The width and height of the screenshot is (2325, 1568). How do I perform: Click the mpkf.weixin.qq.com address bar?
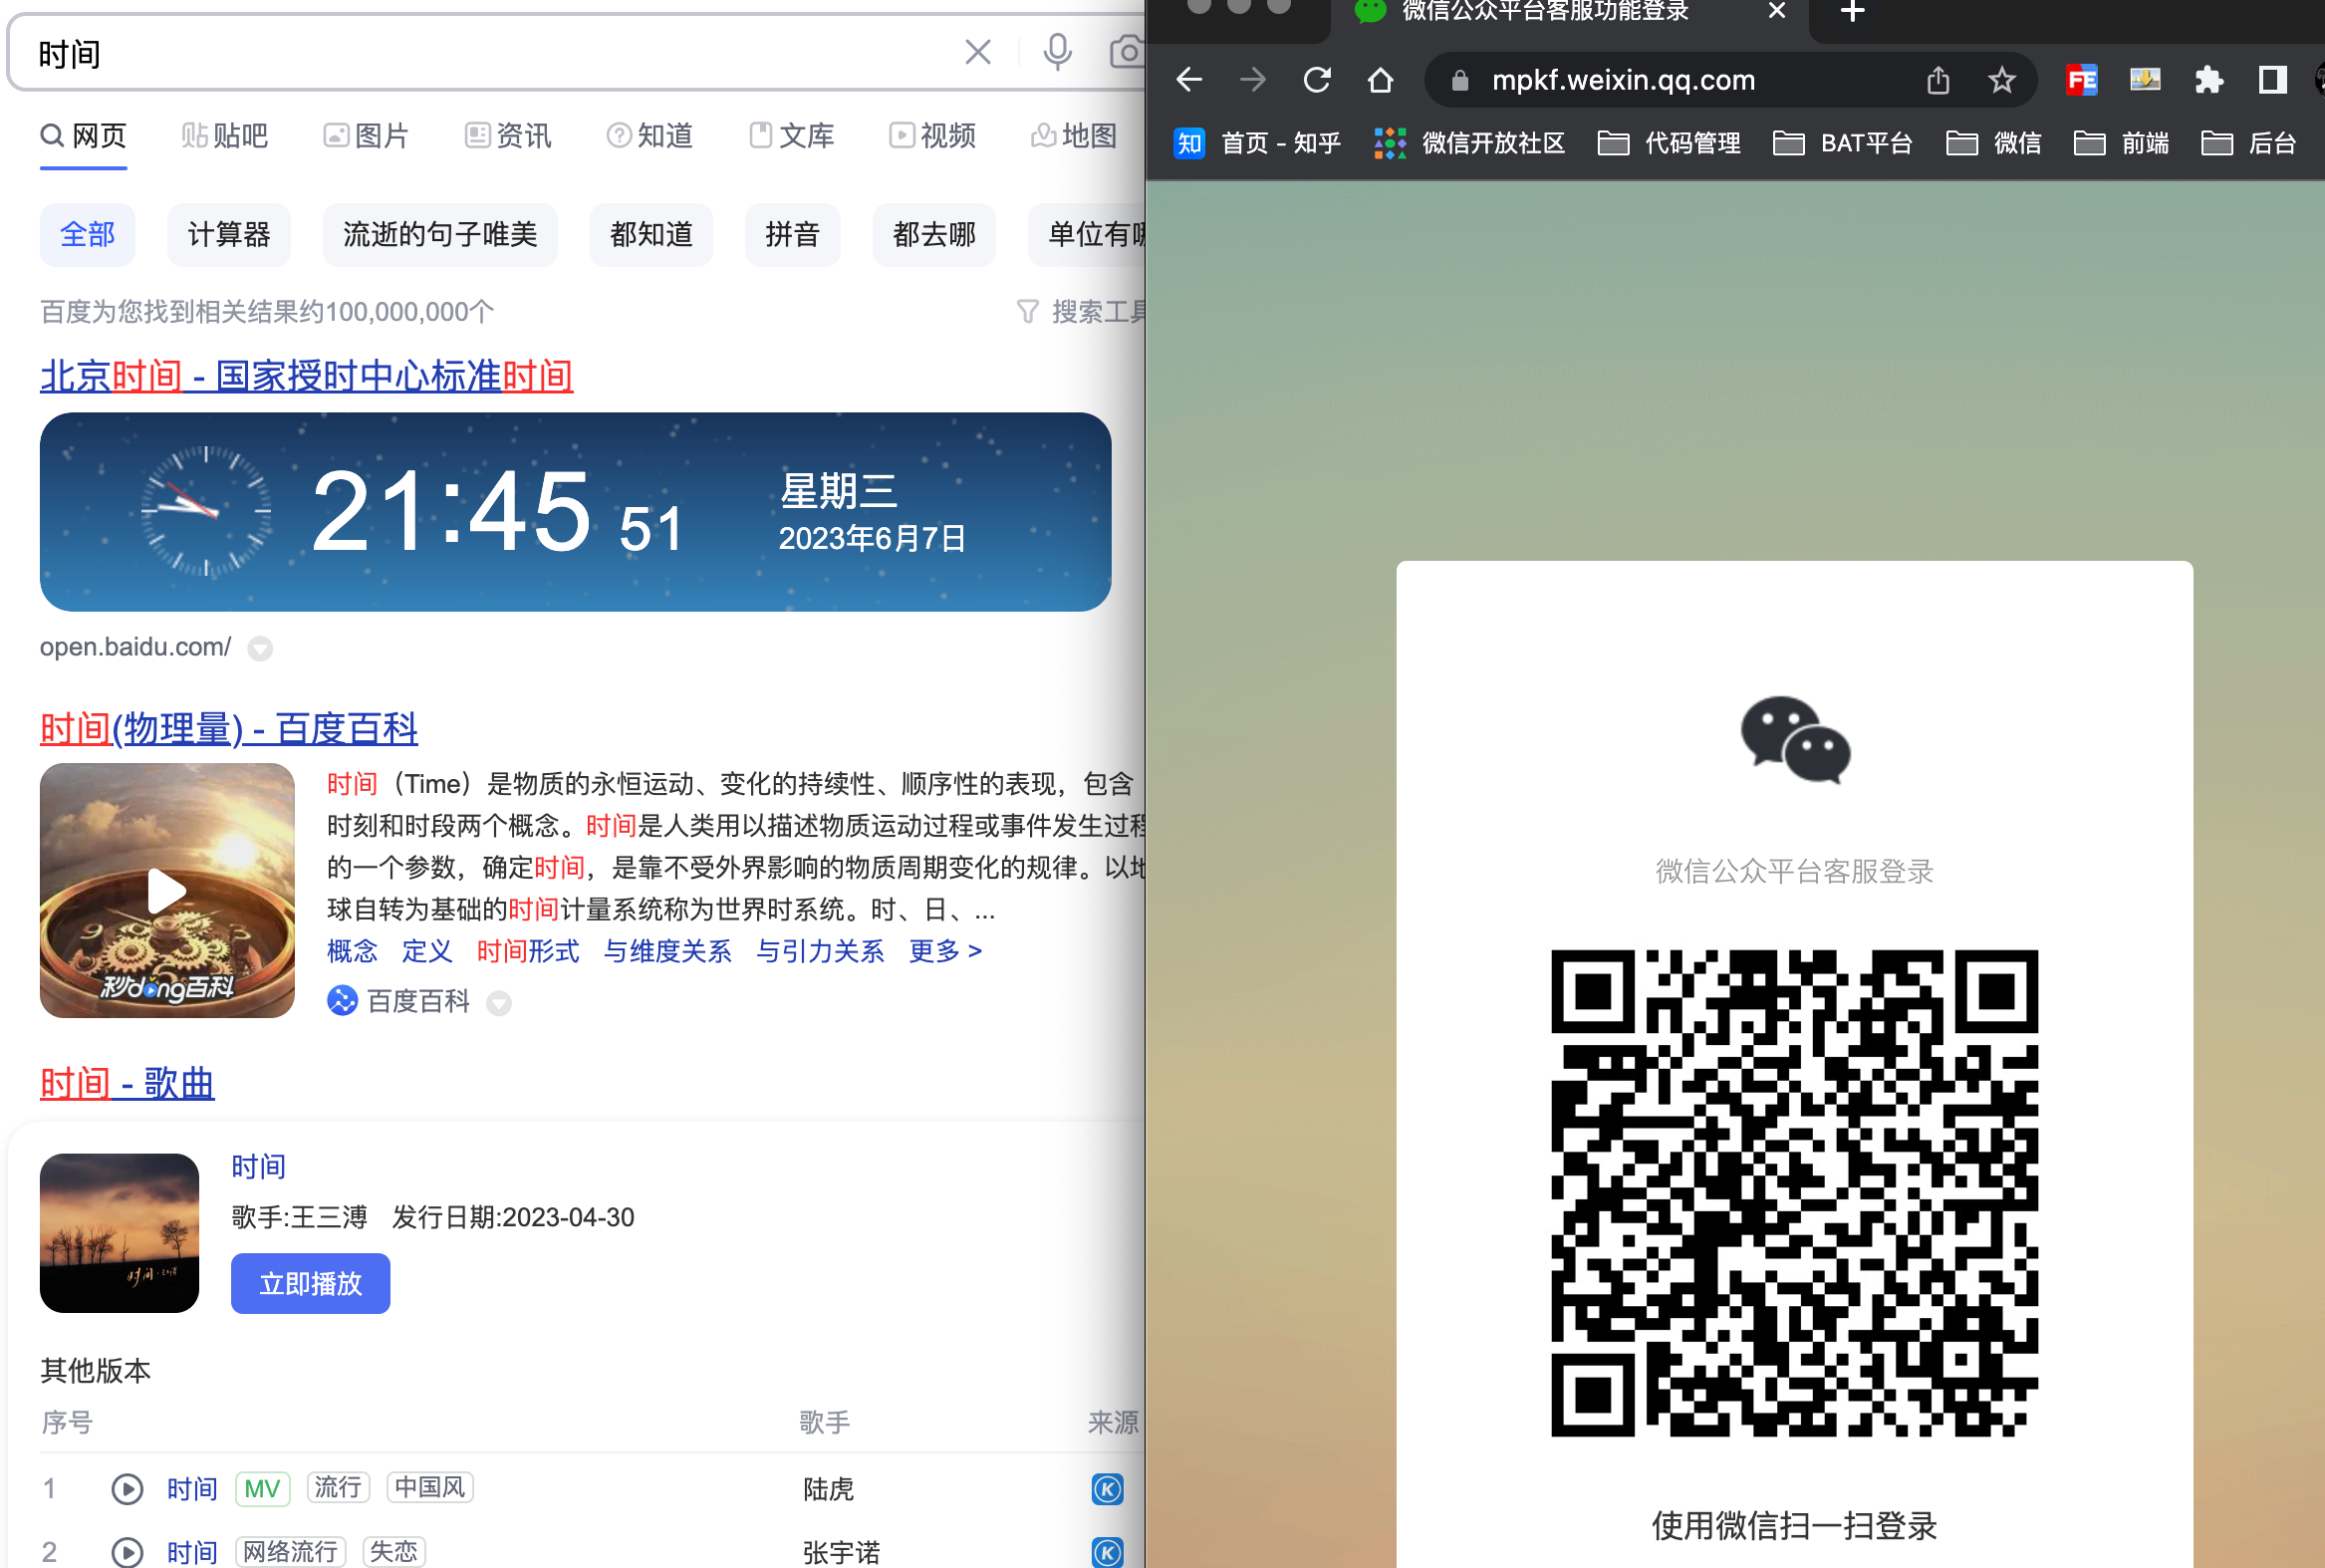click(1622, 80)
